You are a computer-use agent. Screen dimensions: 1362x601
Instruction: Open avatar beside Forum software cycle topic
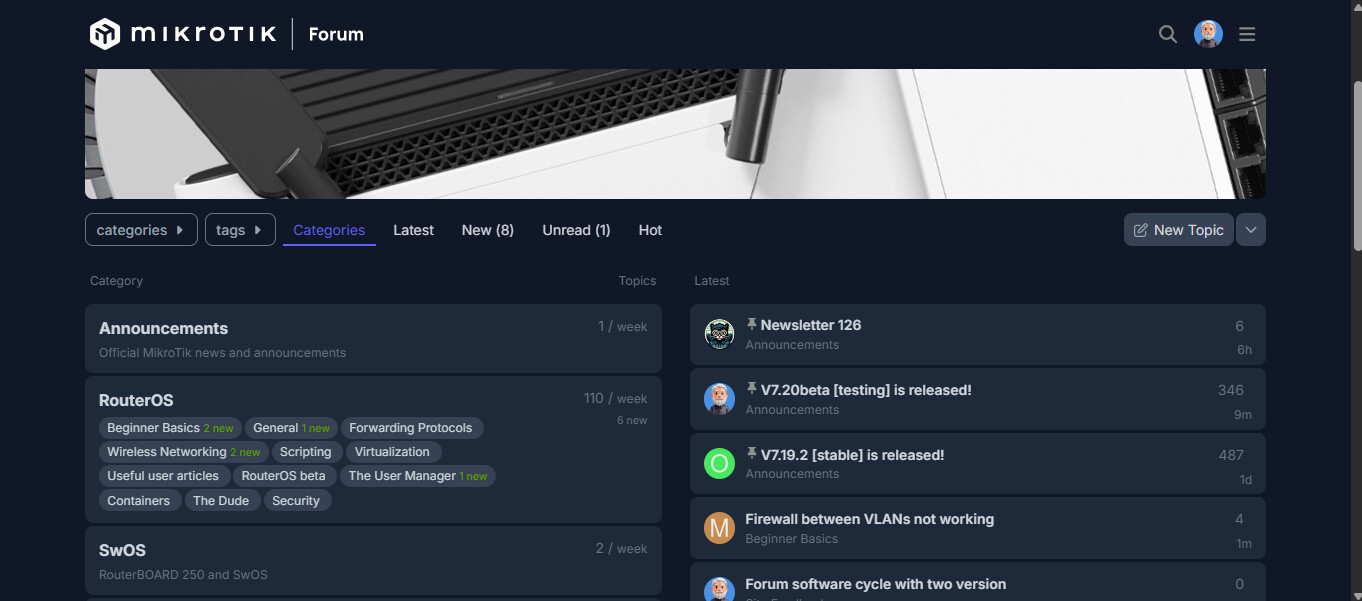pyautogui.click(x=720, y=589)
